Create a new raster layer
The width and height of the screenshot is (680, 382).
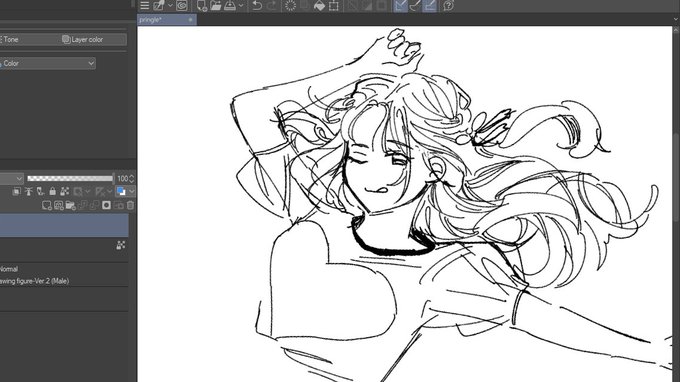coord(47,206)
